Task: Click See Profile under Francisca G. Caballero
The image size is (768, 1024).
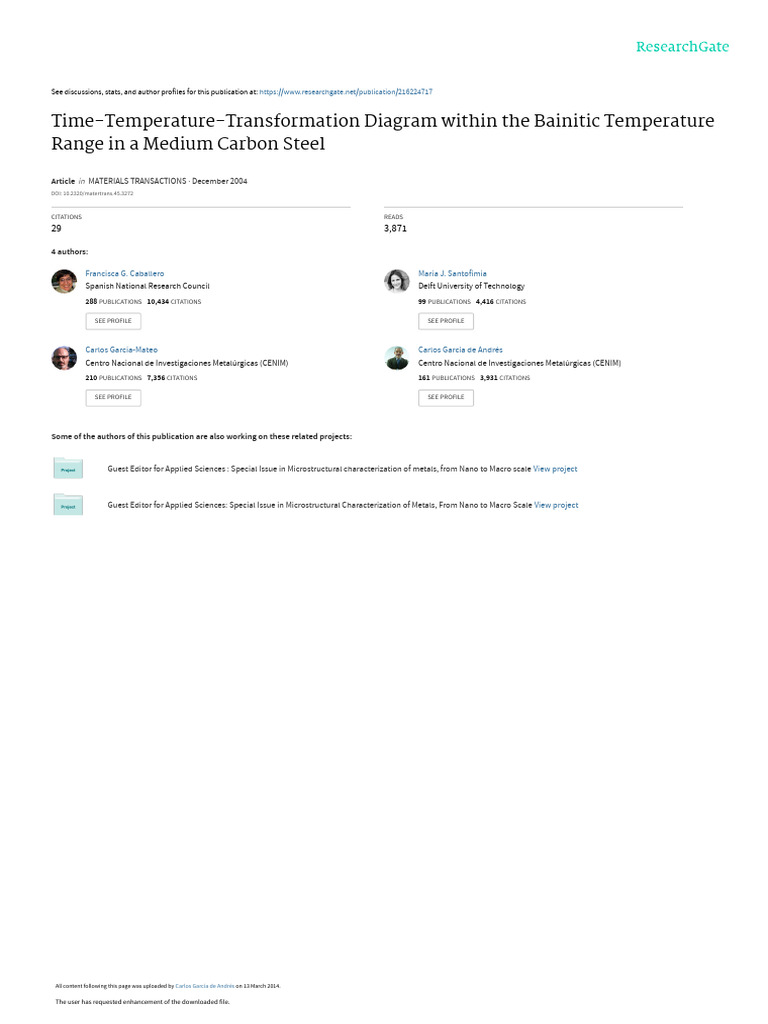Action: coord(113,321)
